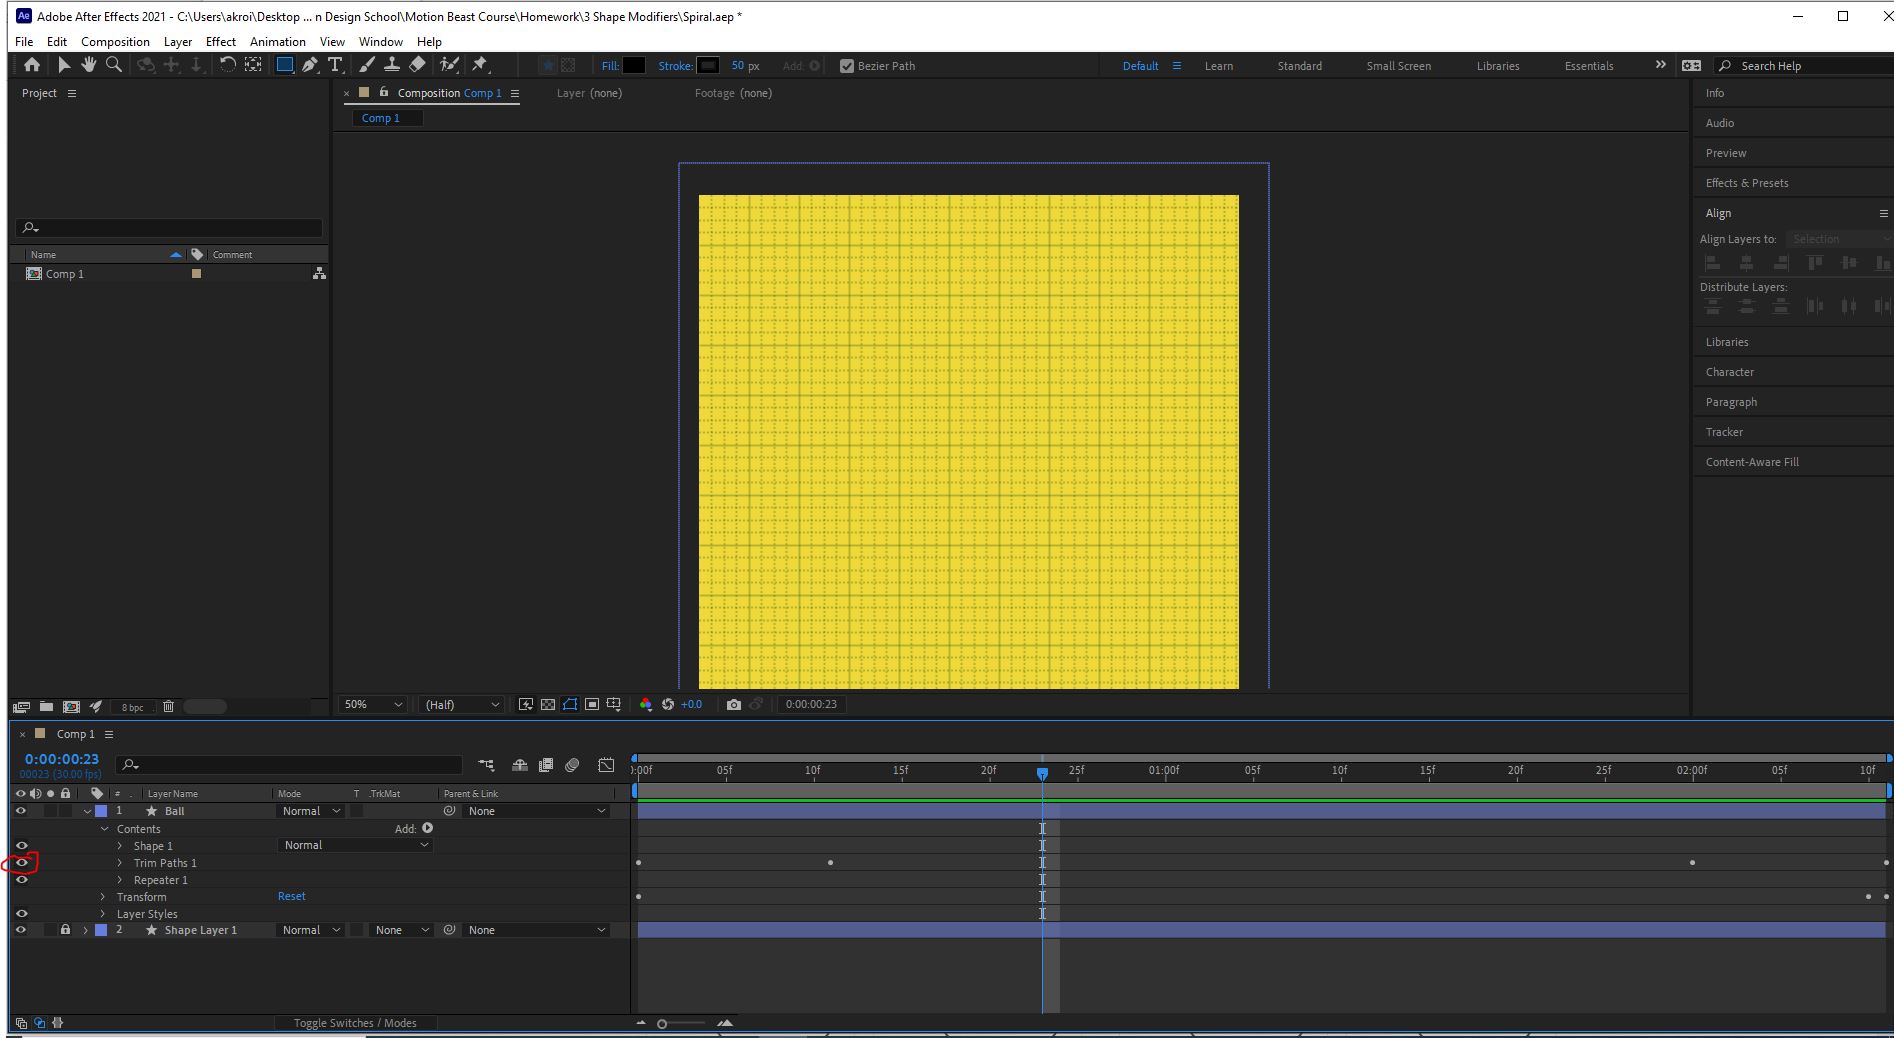
Task: Activate the Puppet Pin tool
Action: pyautogui.click(x=481, y=65)
